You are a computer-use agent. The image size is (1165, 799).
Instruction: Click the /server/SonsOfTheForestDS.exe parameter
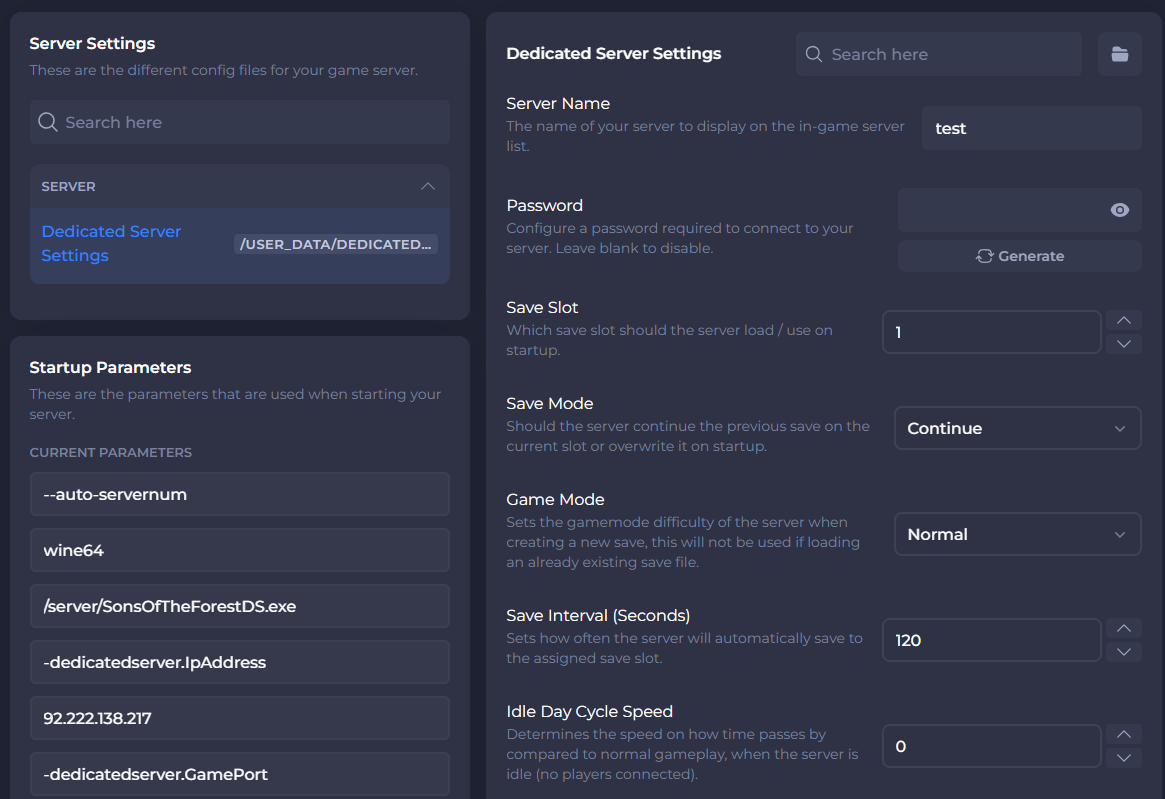coord(239,606)
